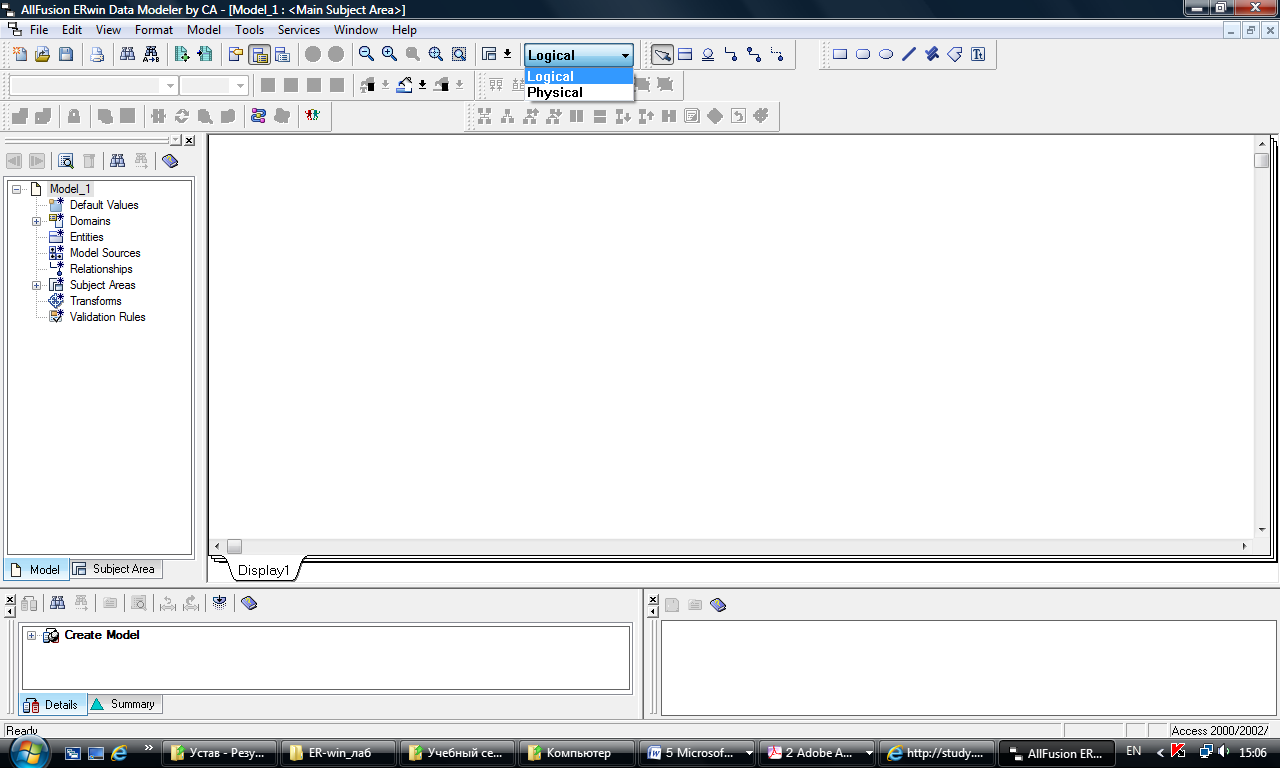Pick the Line drawing tool
Image resolution: width=1280 pixels, height=768 pixels.
pyautogui.click(x=909, y=54)
